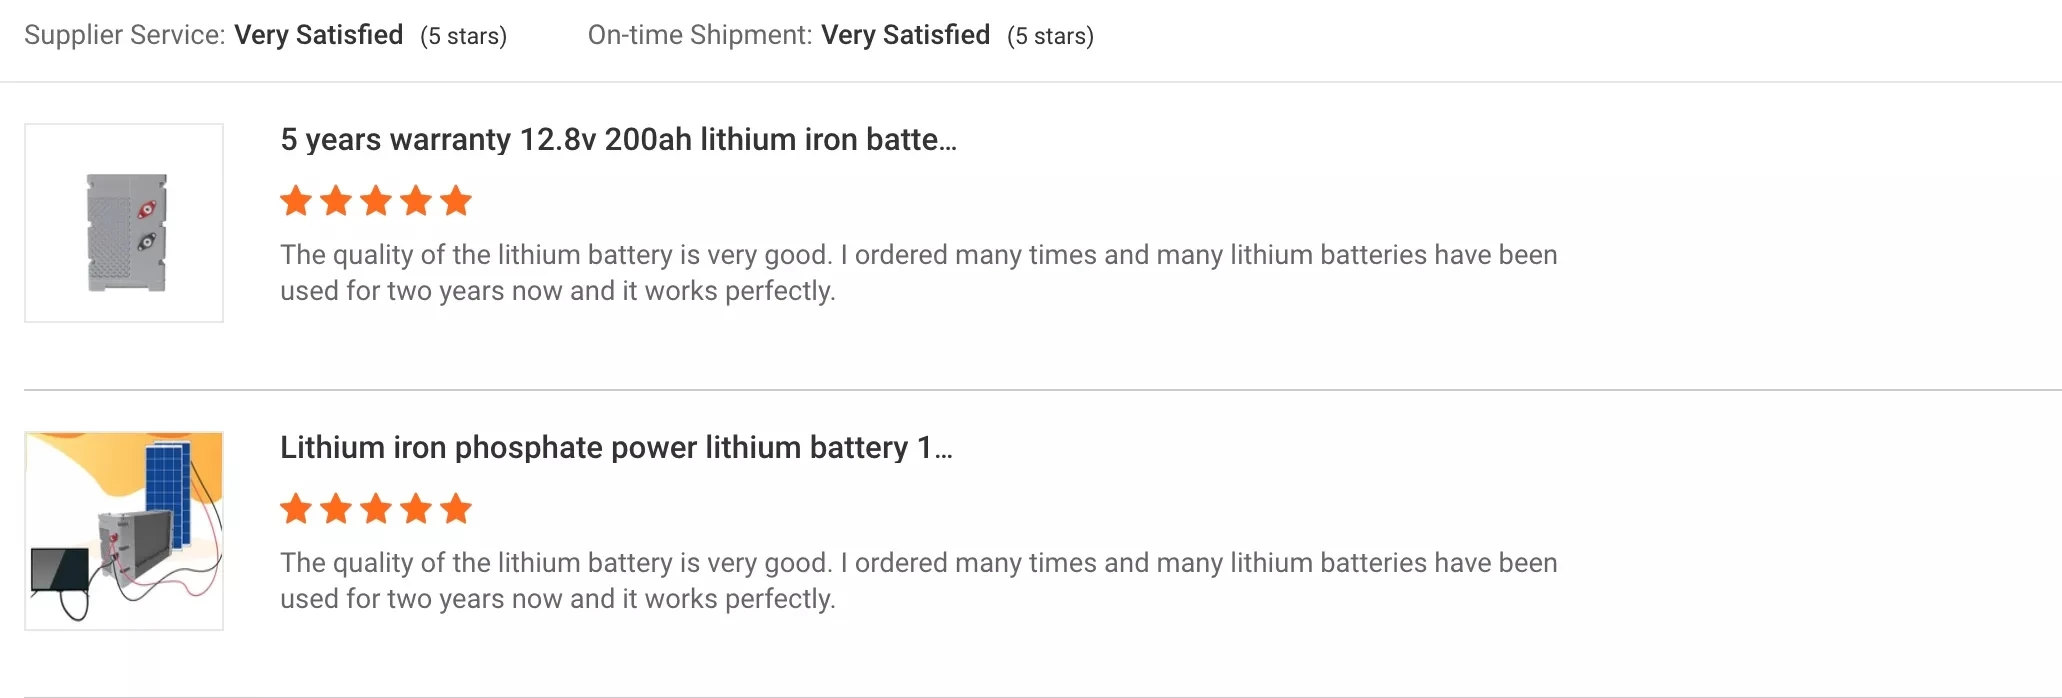
Task: Click the On-time Shipment "Very Satisfied" rating text
Action: (x=905, y=35)
